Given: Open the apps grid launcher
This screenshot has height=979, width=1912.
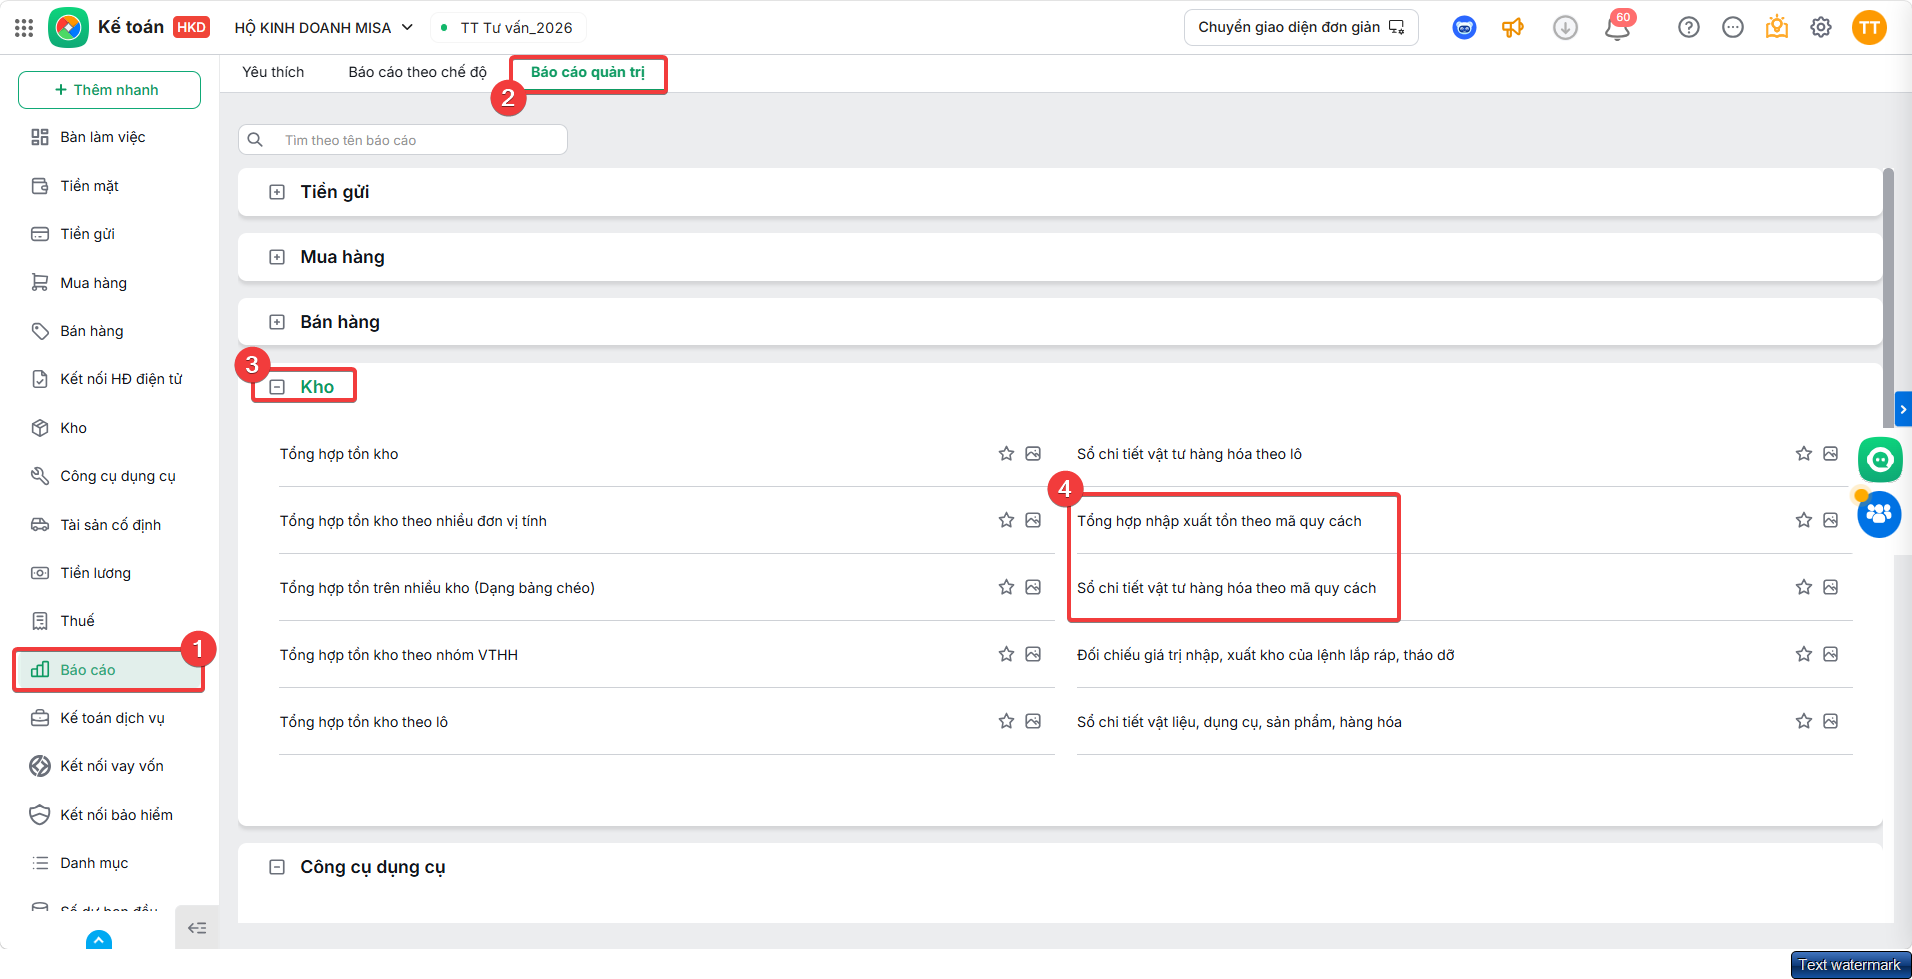Looking at the screenshot, I should [x=24, y=28].
